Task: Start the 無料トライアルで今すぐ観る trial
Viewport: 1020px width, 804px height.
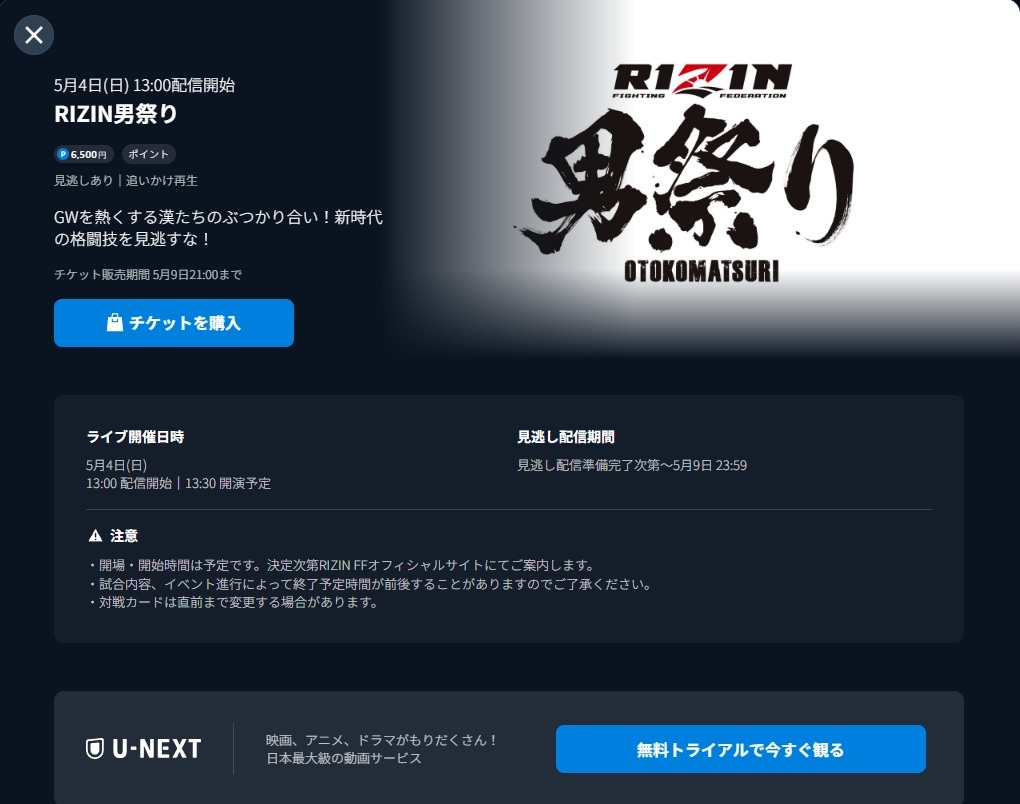Action: pyautogui.click(x=740, y=749)
